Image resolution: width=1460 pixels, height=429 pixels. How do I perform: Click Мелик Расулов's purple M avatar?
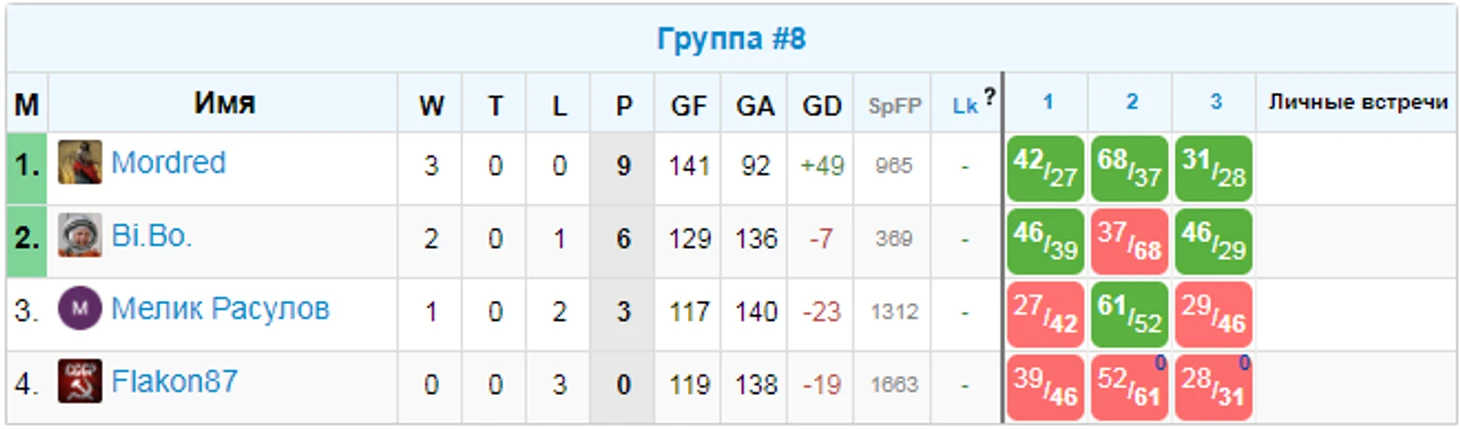[80, 309]
